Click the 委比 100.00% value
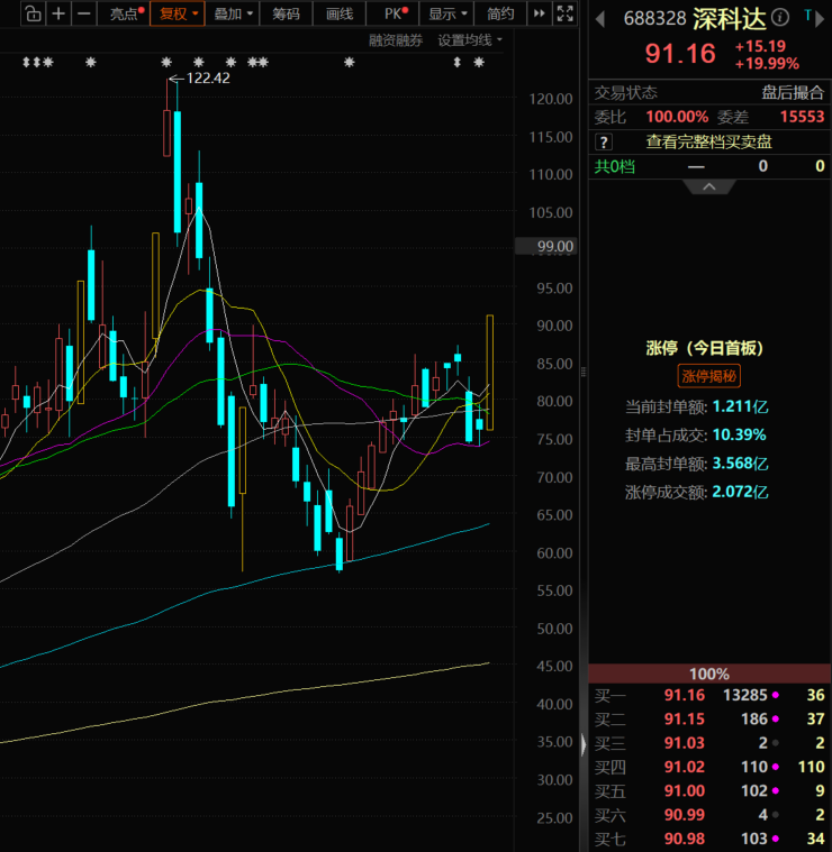 click(x=677, y=117)
